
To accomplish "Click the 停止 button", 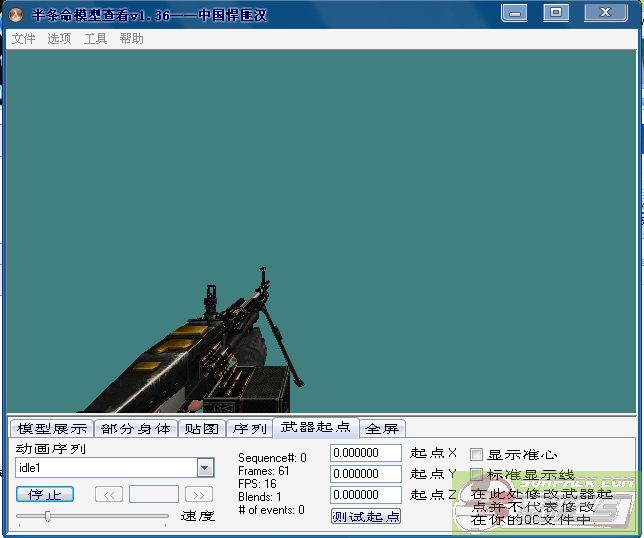I will coord(45,494).
